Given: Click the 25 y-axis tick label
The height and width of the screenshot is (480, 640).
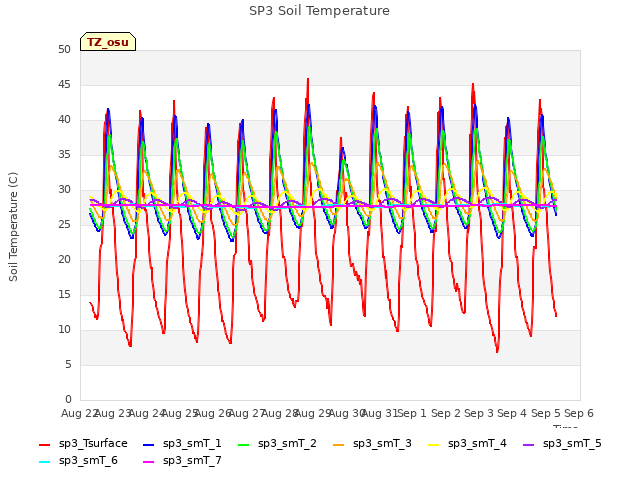Looking at the screenshot, I should pyautogui.click(x=64, y=224).
